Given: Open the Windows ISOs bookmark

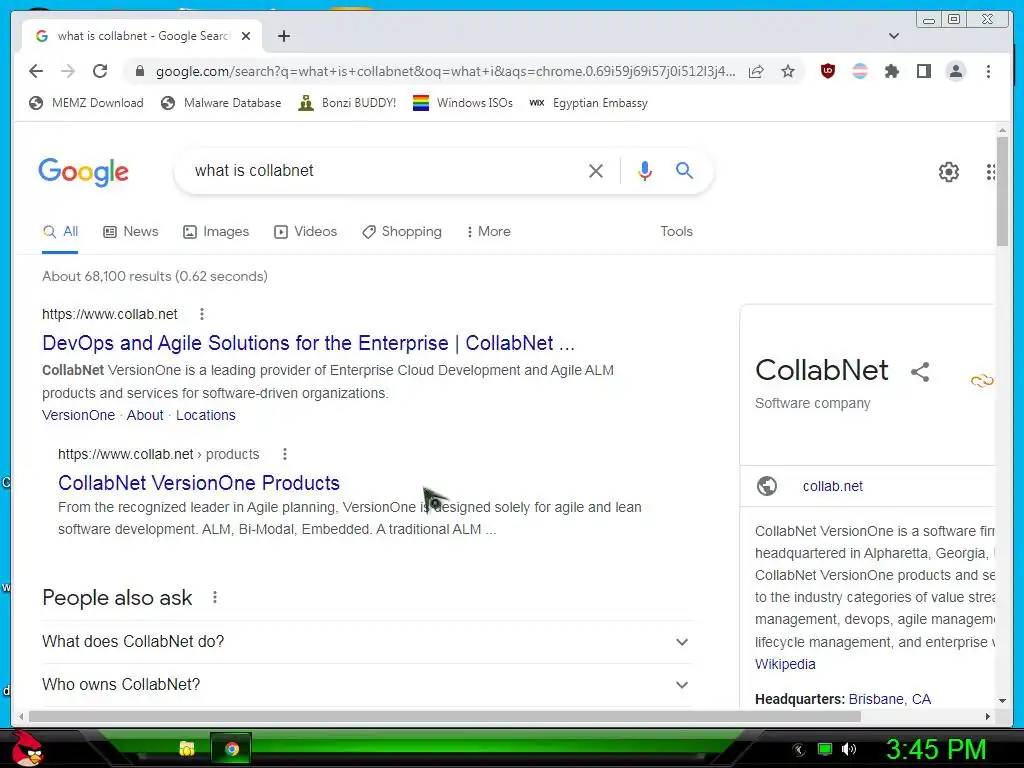Looking at the screenshot, I should pos(463,103).
